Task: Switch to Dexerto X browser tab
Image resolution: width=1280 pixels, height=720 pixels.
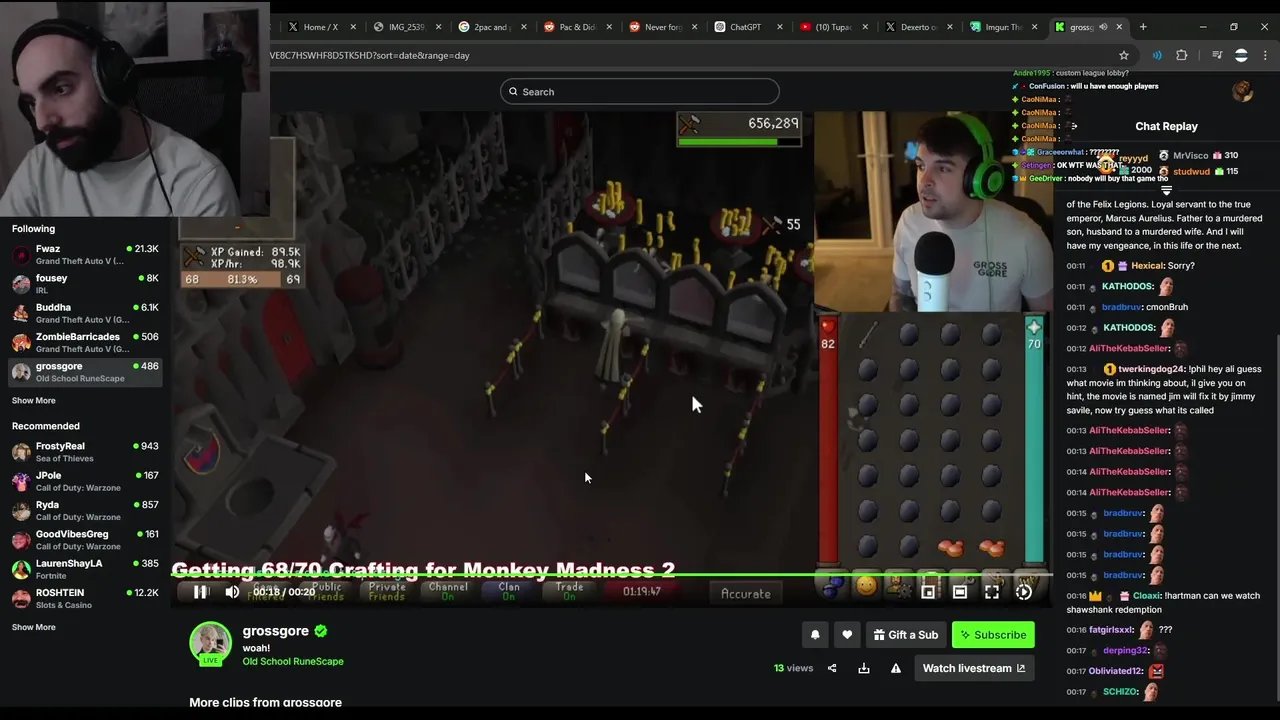Action: click(917, 27)
